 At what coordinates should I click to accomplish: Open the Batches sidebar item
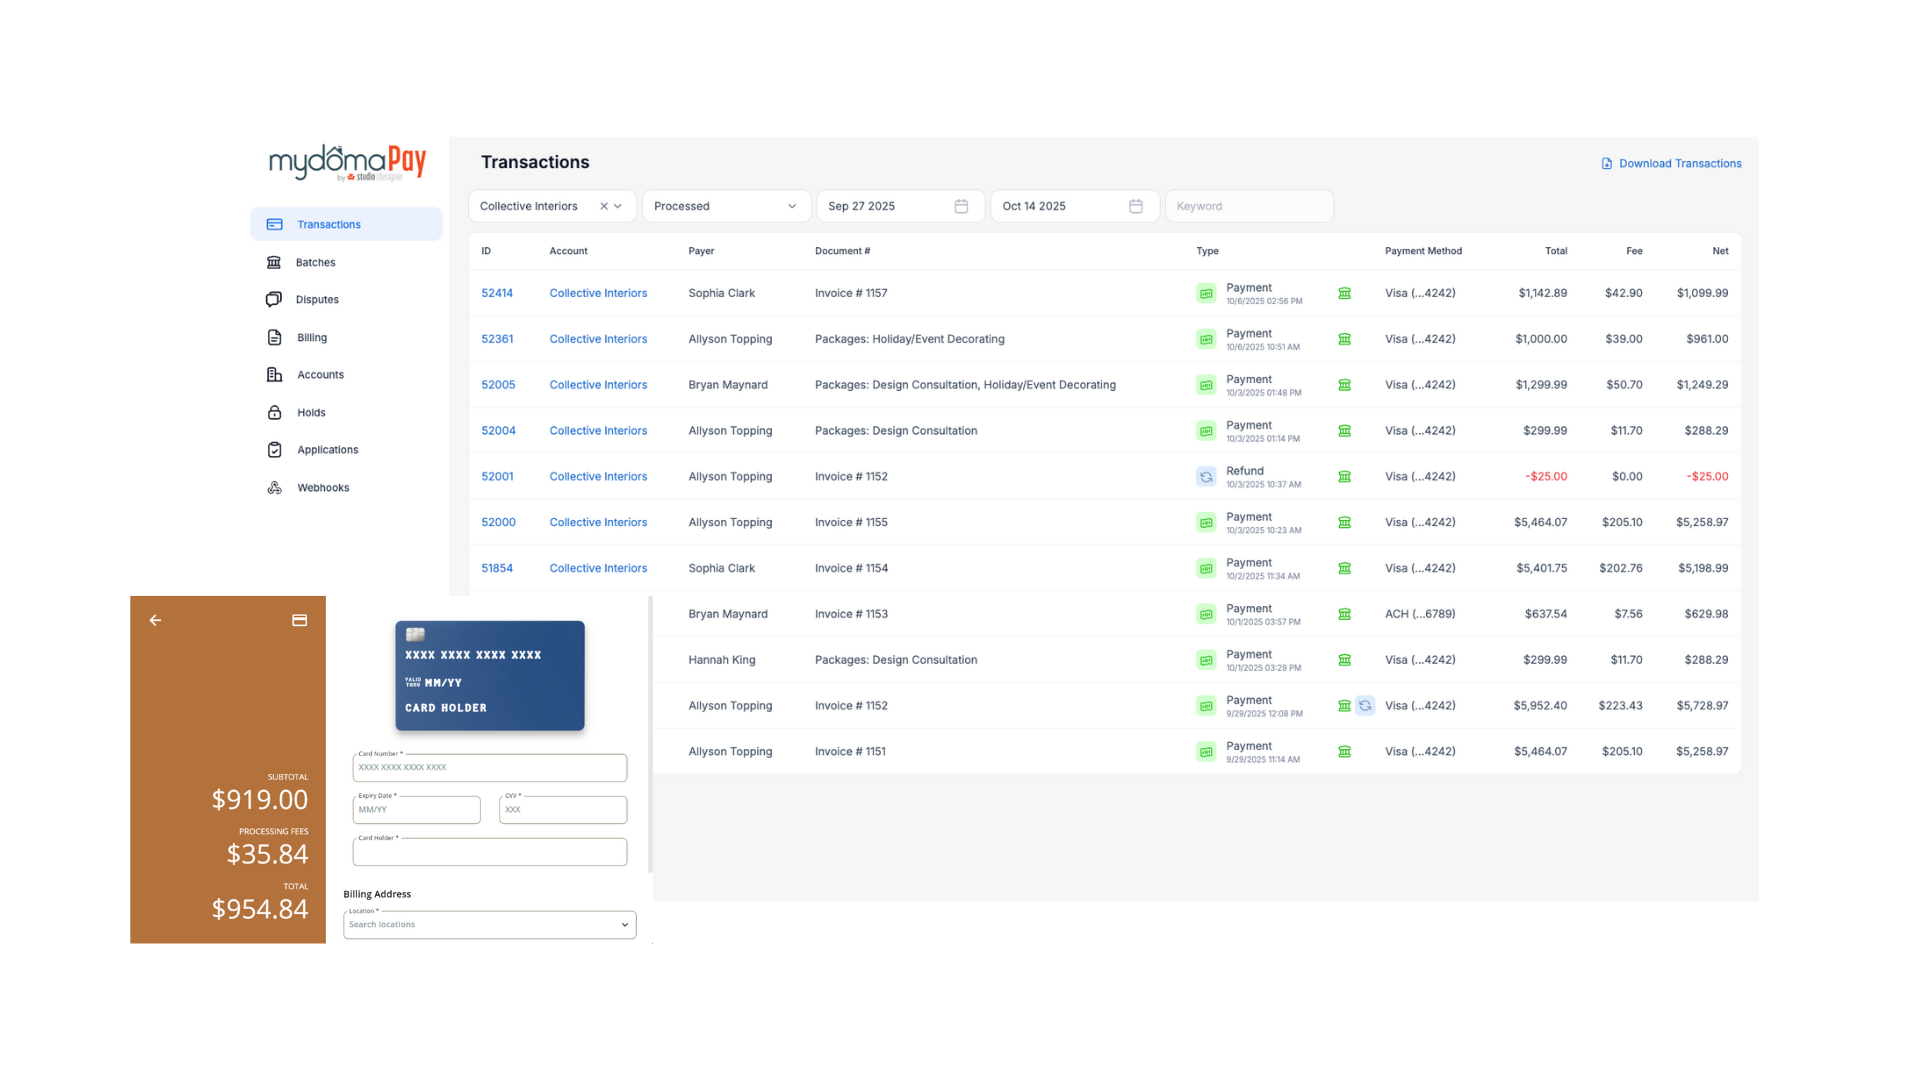coord(315,262)
